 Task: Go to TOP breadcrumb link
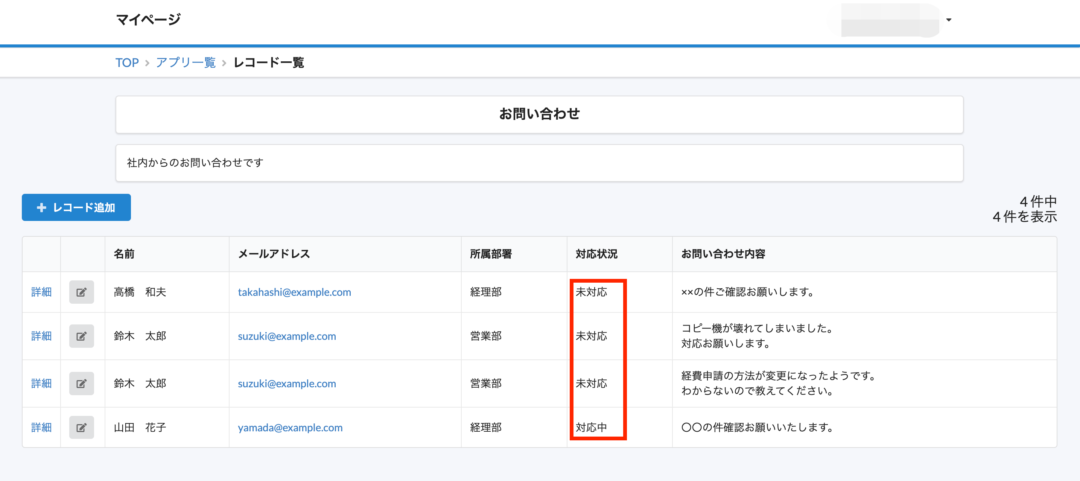pyautogui.click(x=126, y=62)
